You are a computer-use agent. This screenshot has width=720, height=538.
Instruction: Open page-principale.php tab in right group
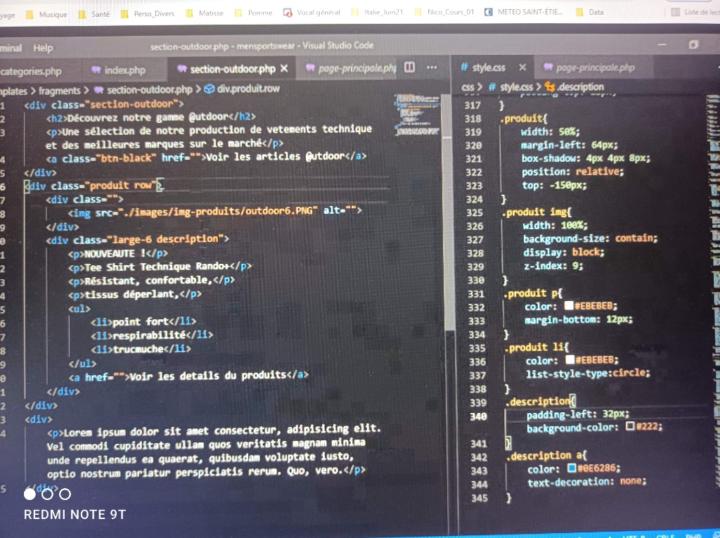(589, 68)
